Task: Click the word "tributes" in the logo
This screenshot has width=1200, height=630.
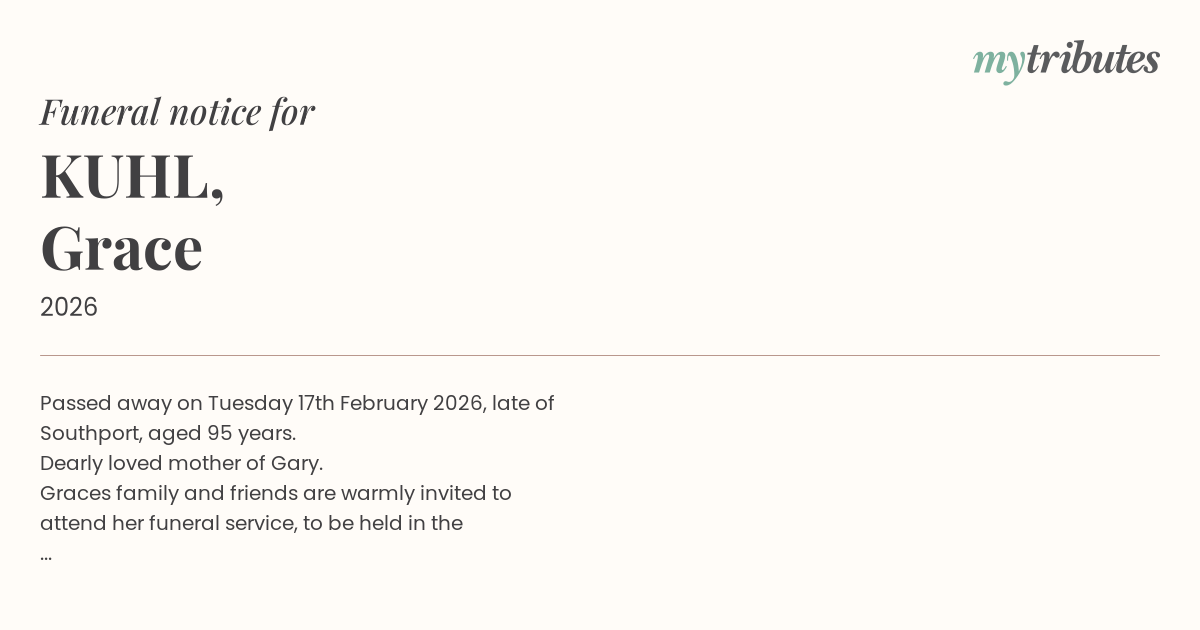Action: tap(1093, 59)
